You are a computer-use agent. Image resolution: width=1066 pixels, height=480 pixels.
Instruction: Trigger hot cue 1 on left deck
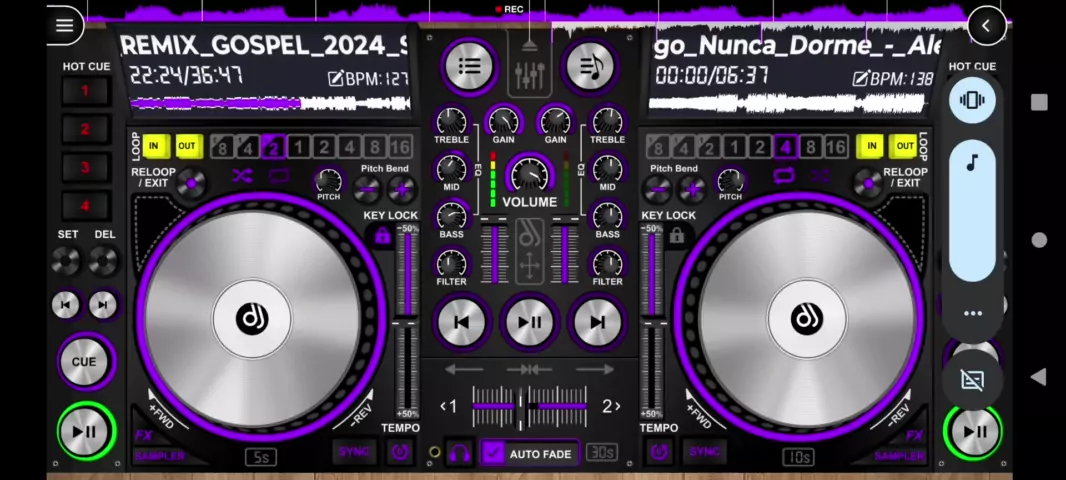(85, 91)
